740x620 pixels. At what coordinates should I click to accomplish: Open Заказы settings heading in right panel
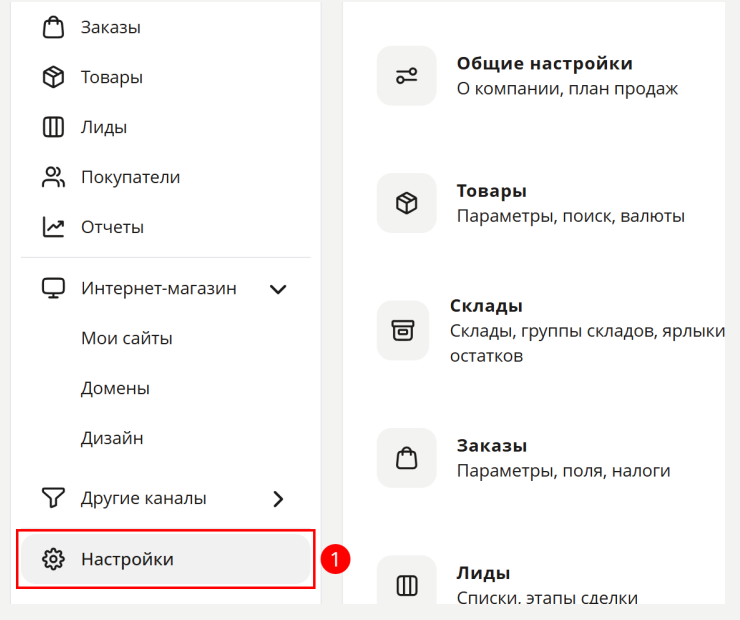coord(492,446)
